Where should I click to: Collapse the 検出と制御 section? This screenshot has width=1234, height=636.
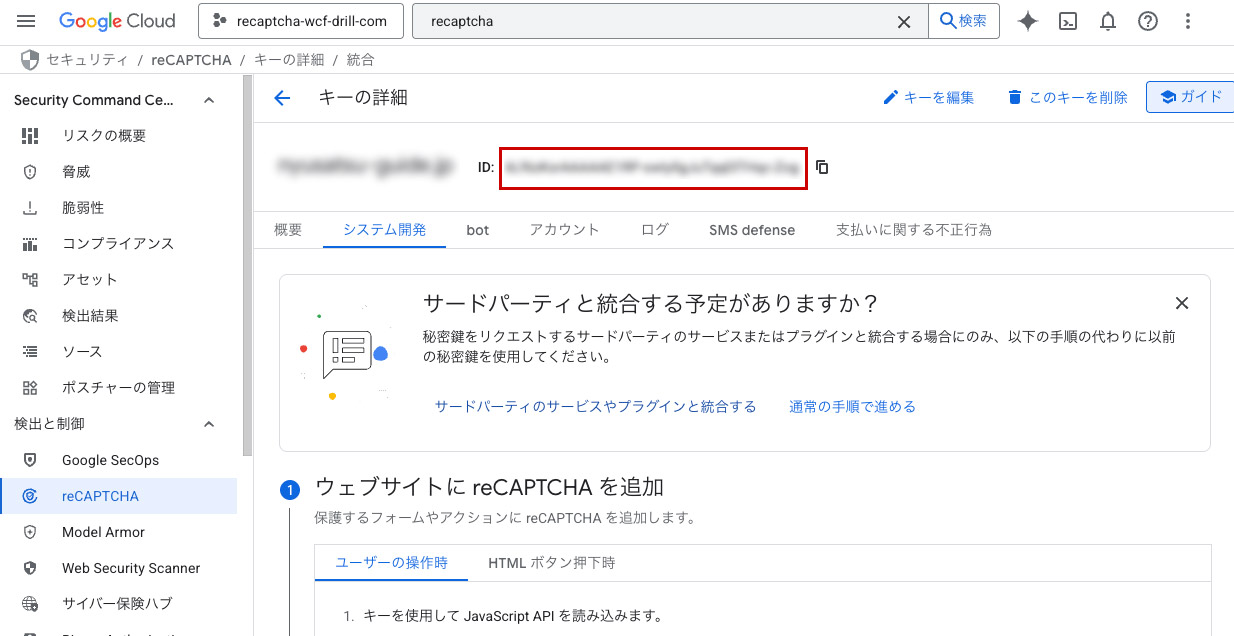[209, 424]
